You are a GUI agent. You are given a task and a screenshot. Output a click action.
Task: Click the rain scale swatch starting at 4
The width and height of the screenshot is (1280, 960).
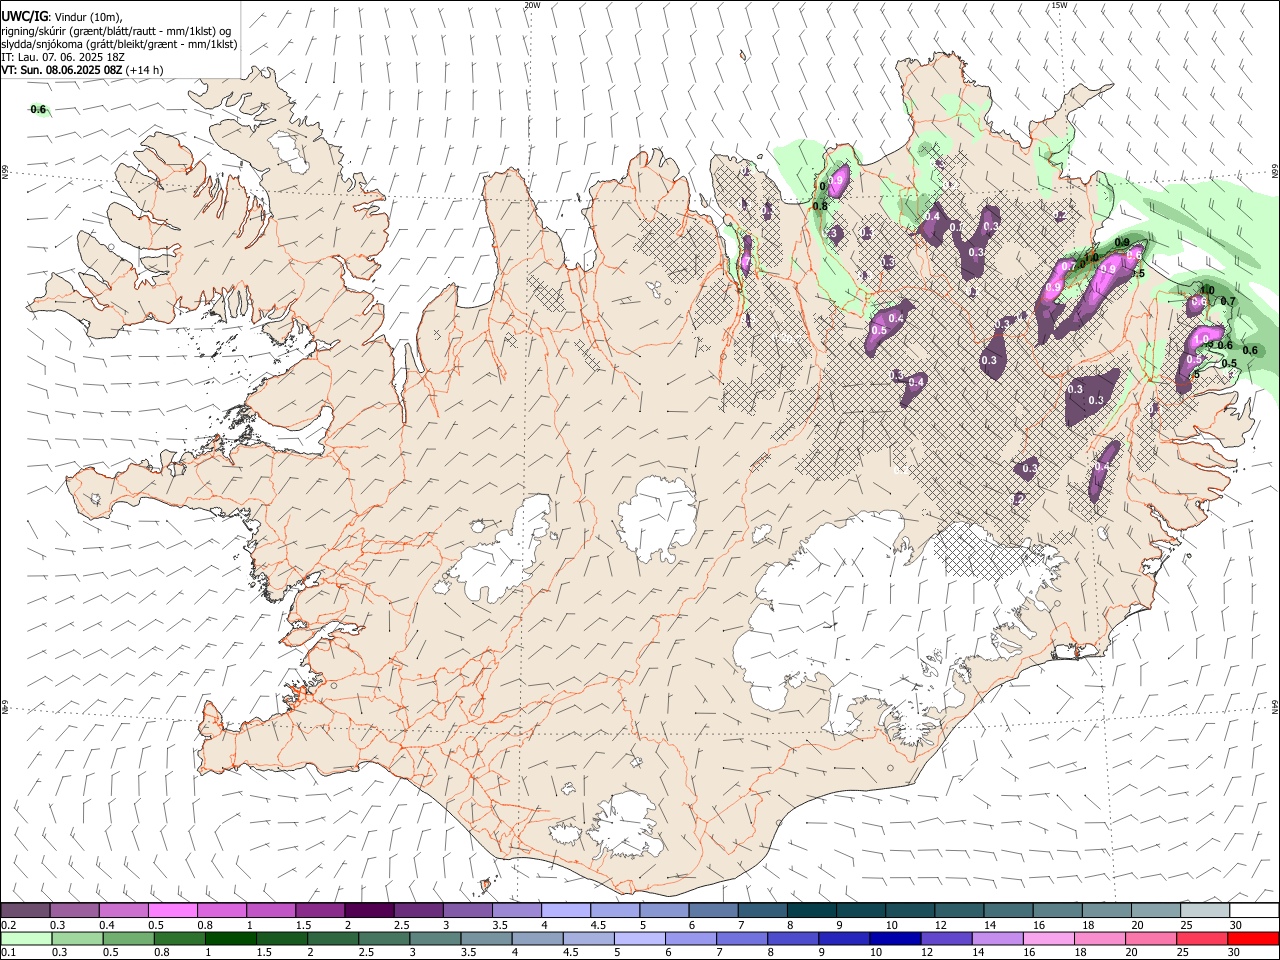pyautogui.click(x=537, y=939)
